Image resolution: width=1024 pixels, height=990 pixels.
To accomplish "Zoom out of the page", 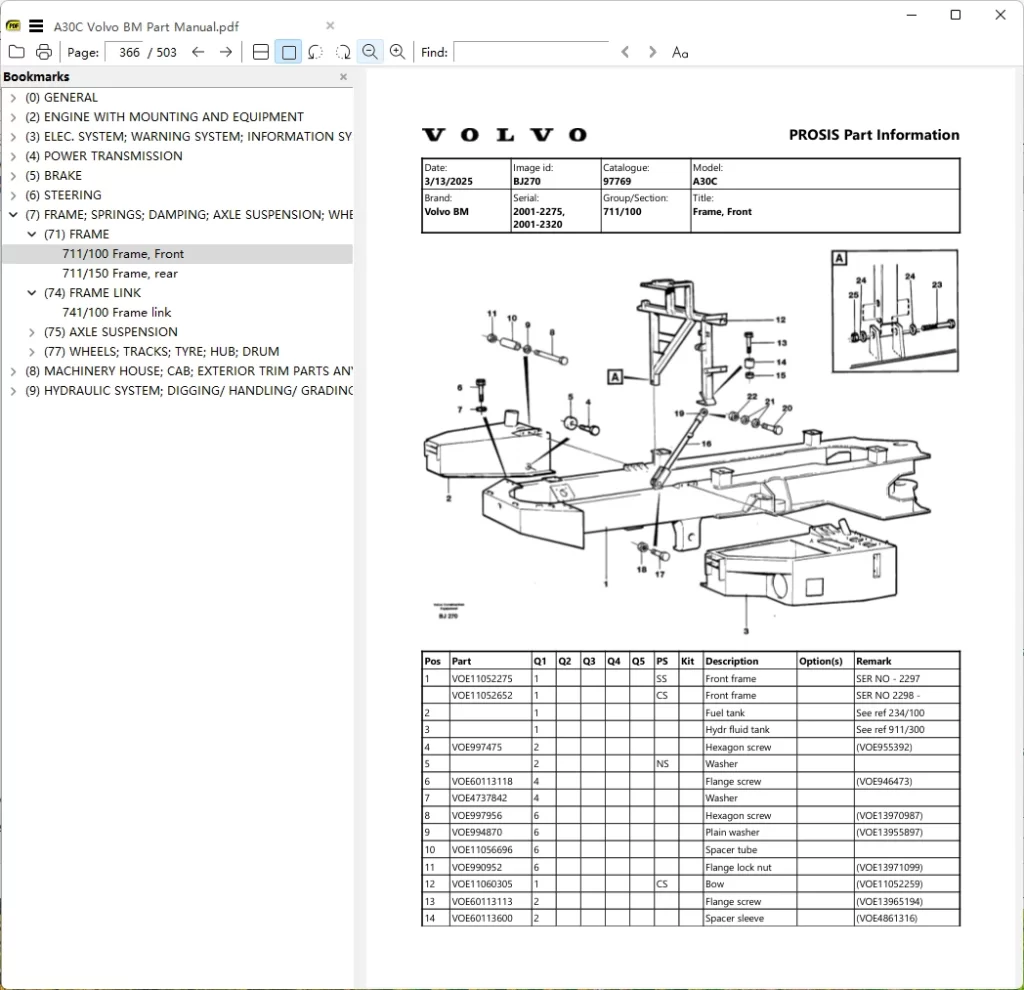I will click(370, 52).
